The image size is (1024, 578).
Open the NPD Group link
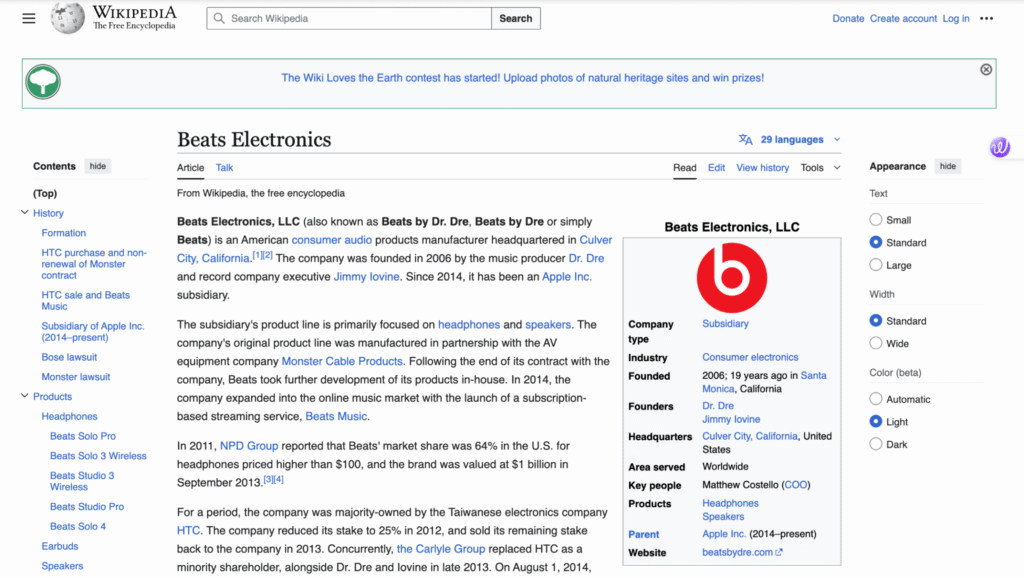point(249,445)
